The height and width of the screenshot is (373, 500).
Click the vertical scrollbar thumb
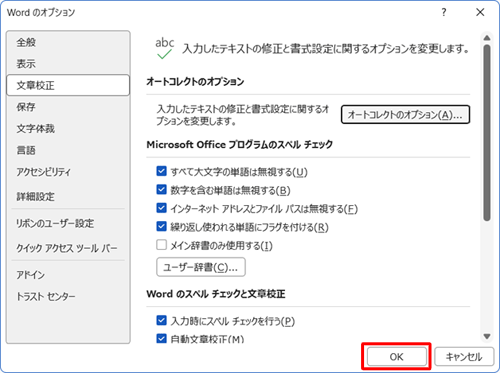coord(487,133)
